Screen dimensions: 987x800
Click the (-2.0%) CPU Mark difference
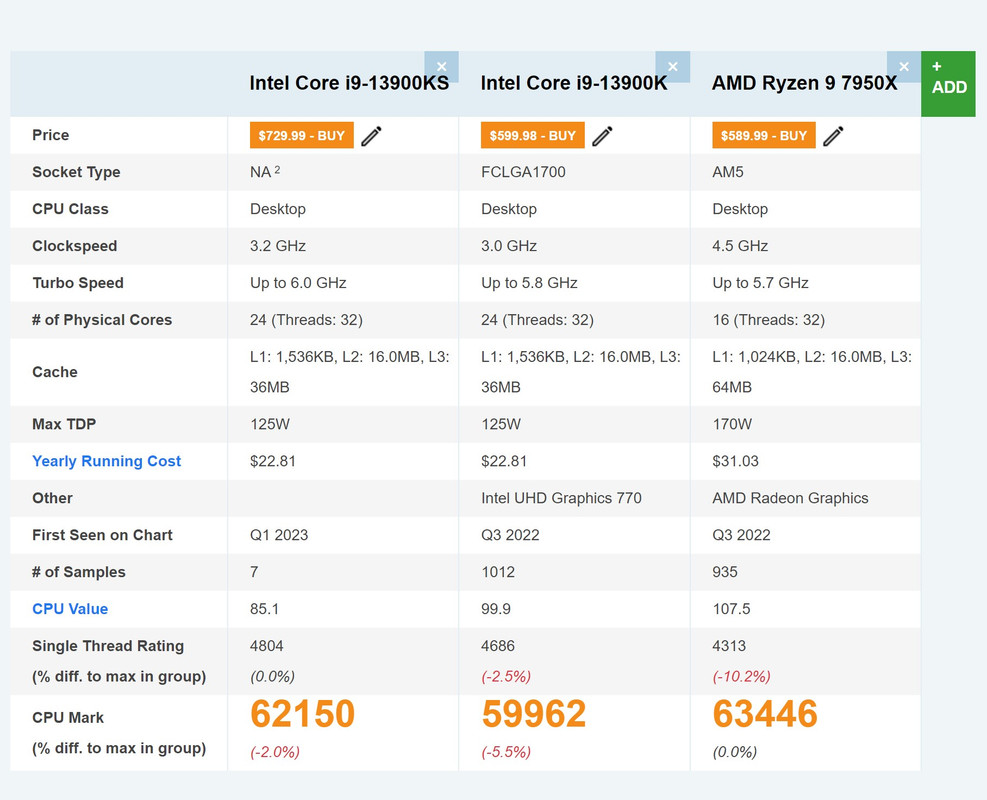coord(275,752)
